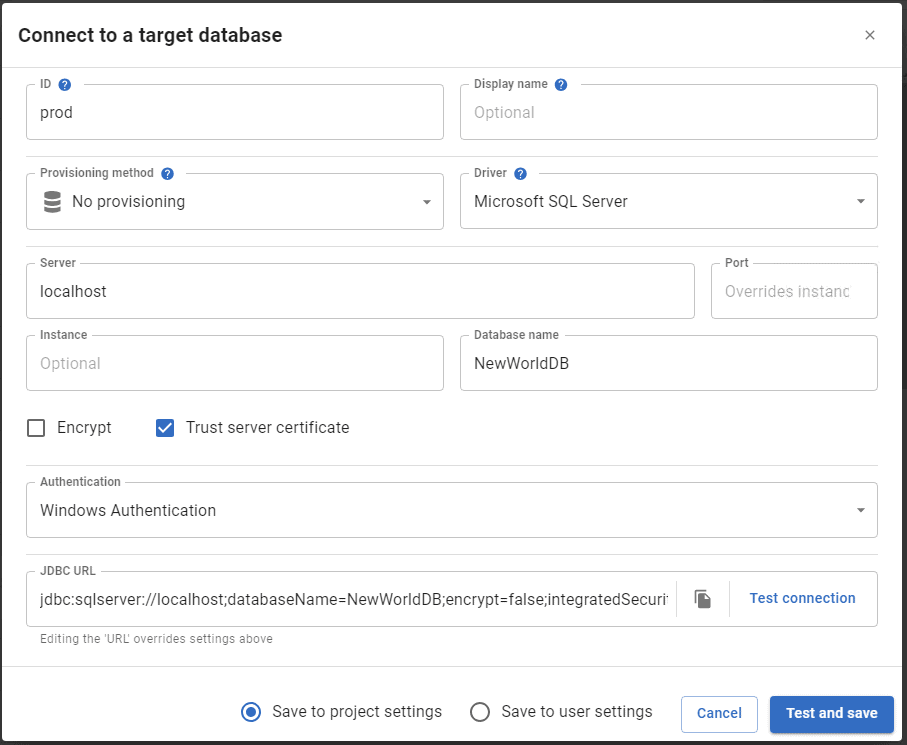Focus the Server input field
The height and width of the screenshot is (745, 907).
click(x=360, y=291)
